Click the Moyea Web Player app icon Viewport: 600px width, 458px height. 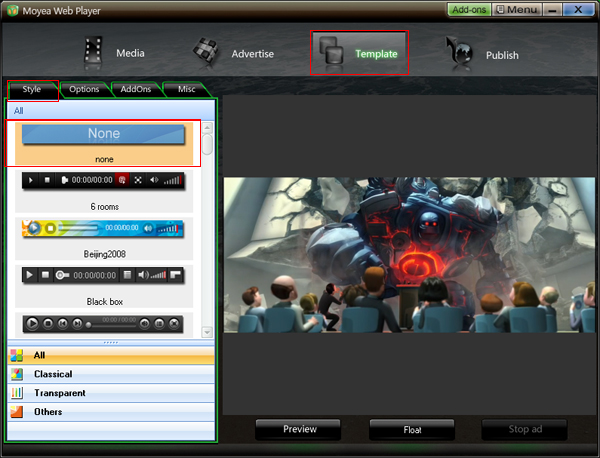tap(12, 10)
